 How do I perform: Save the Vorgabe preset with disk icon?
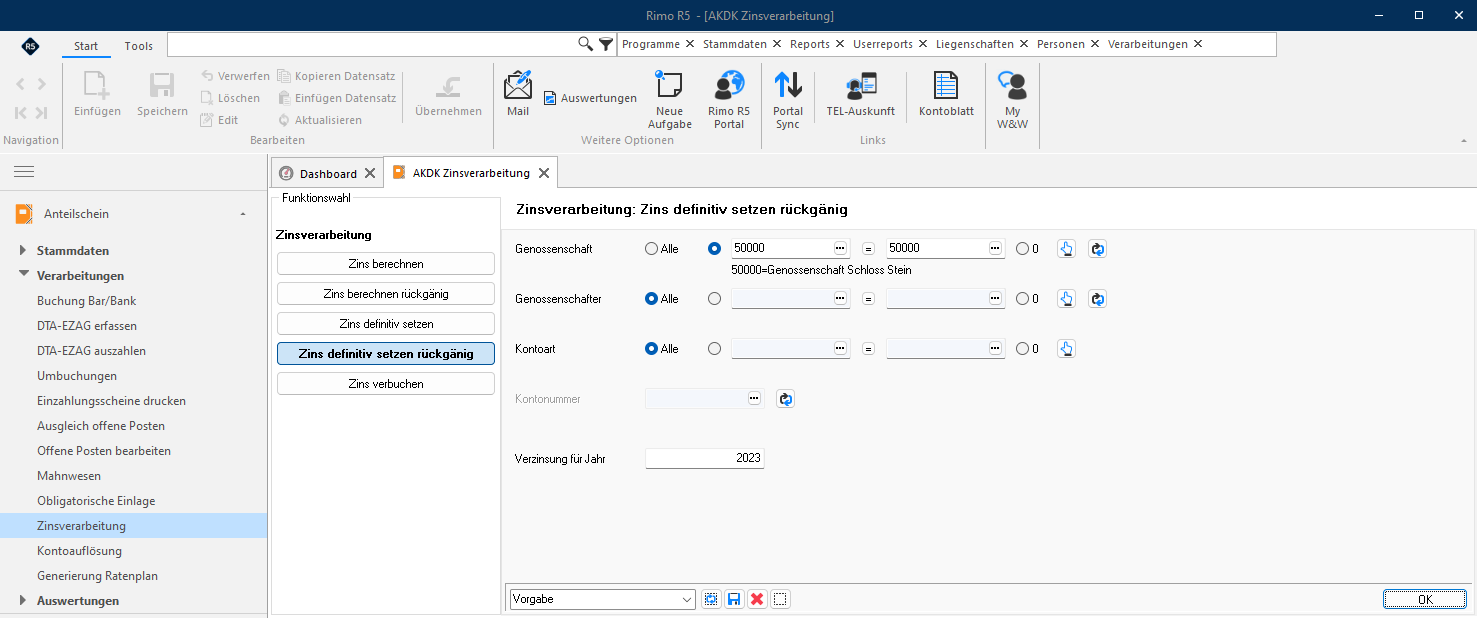(734, 599)
